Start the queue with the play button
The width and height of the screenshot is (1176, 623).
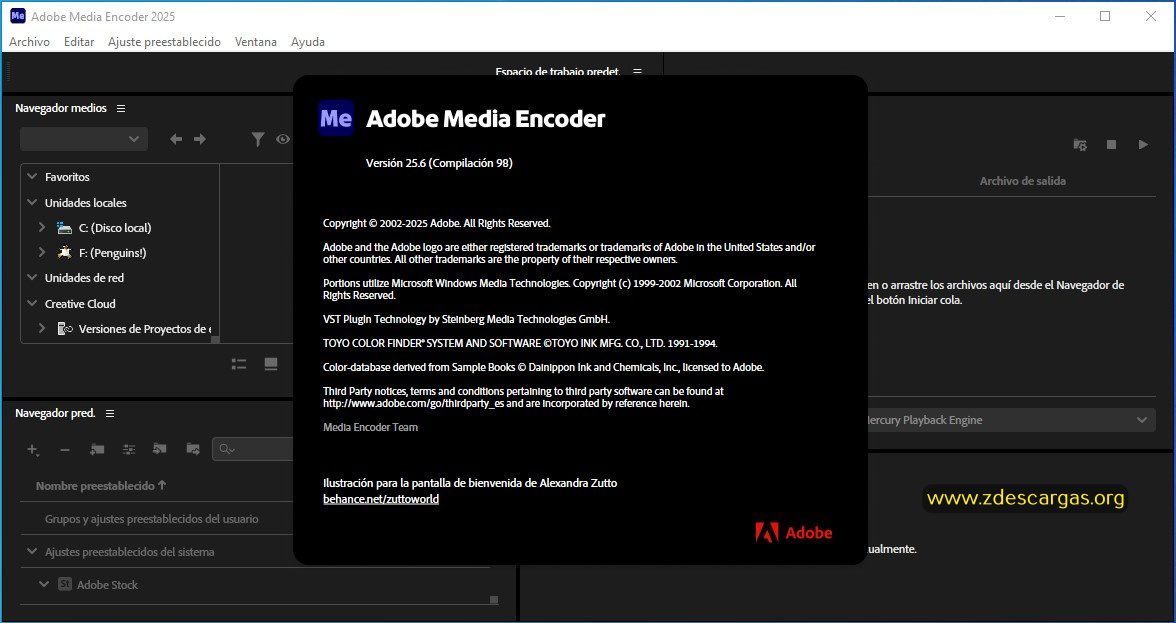pyautogui.click(x=1143, y=145)
